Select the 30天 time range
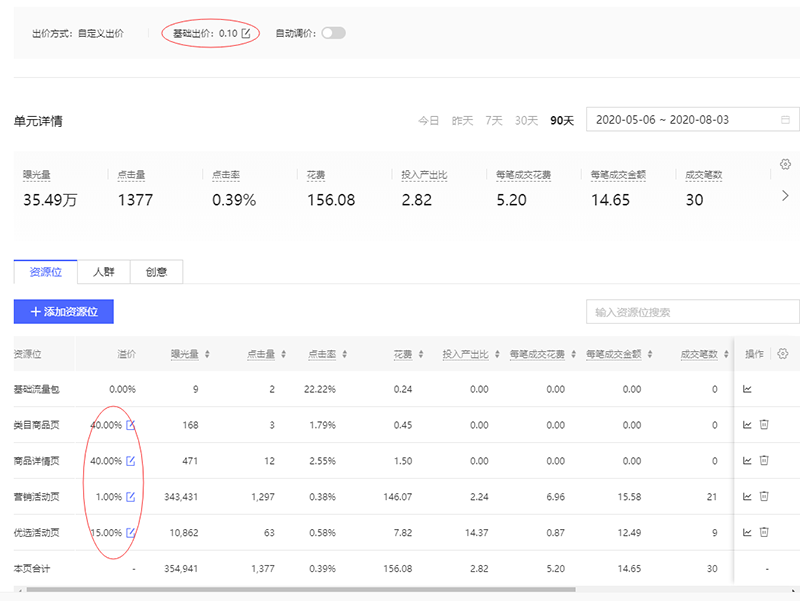 [x=527, y=120]
